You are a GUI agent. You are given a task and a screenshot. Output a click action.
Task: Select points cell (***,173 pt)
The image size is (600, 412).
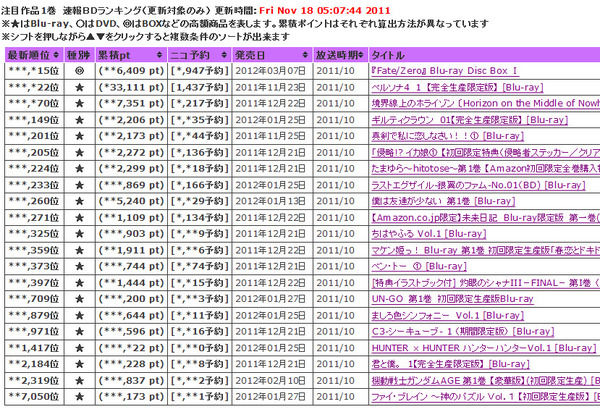pos(131,397)
